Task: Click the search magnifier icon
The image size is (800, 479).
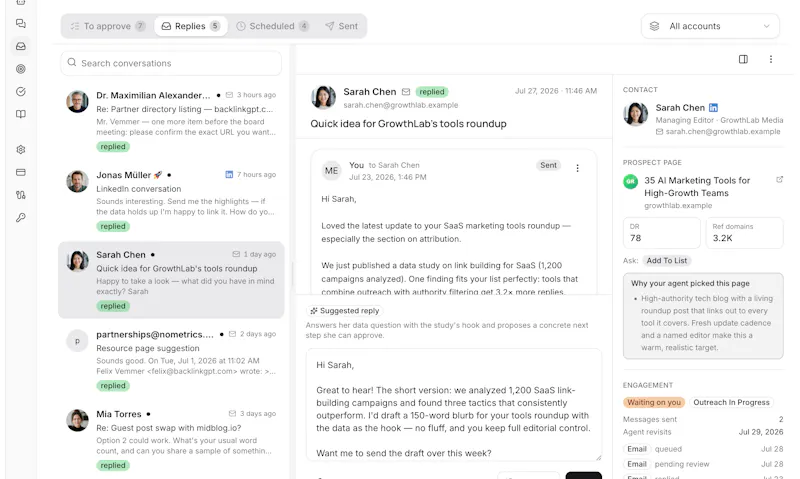Action: [x=72, y=62]
